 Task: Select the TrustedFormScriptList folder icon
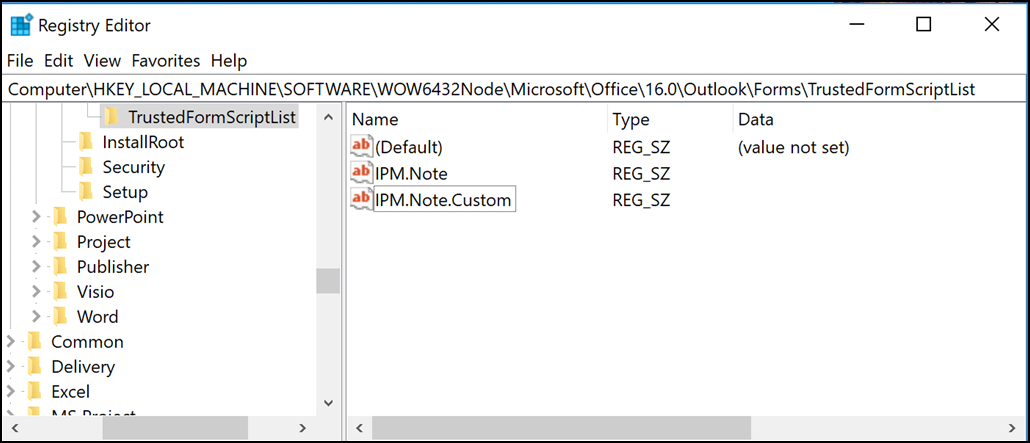[112, 117]
